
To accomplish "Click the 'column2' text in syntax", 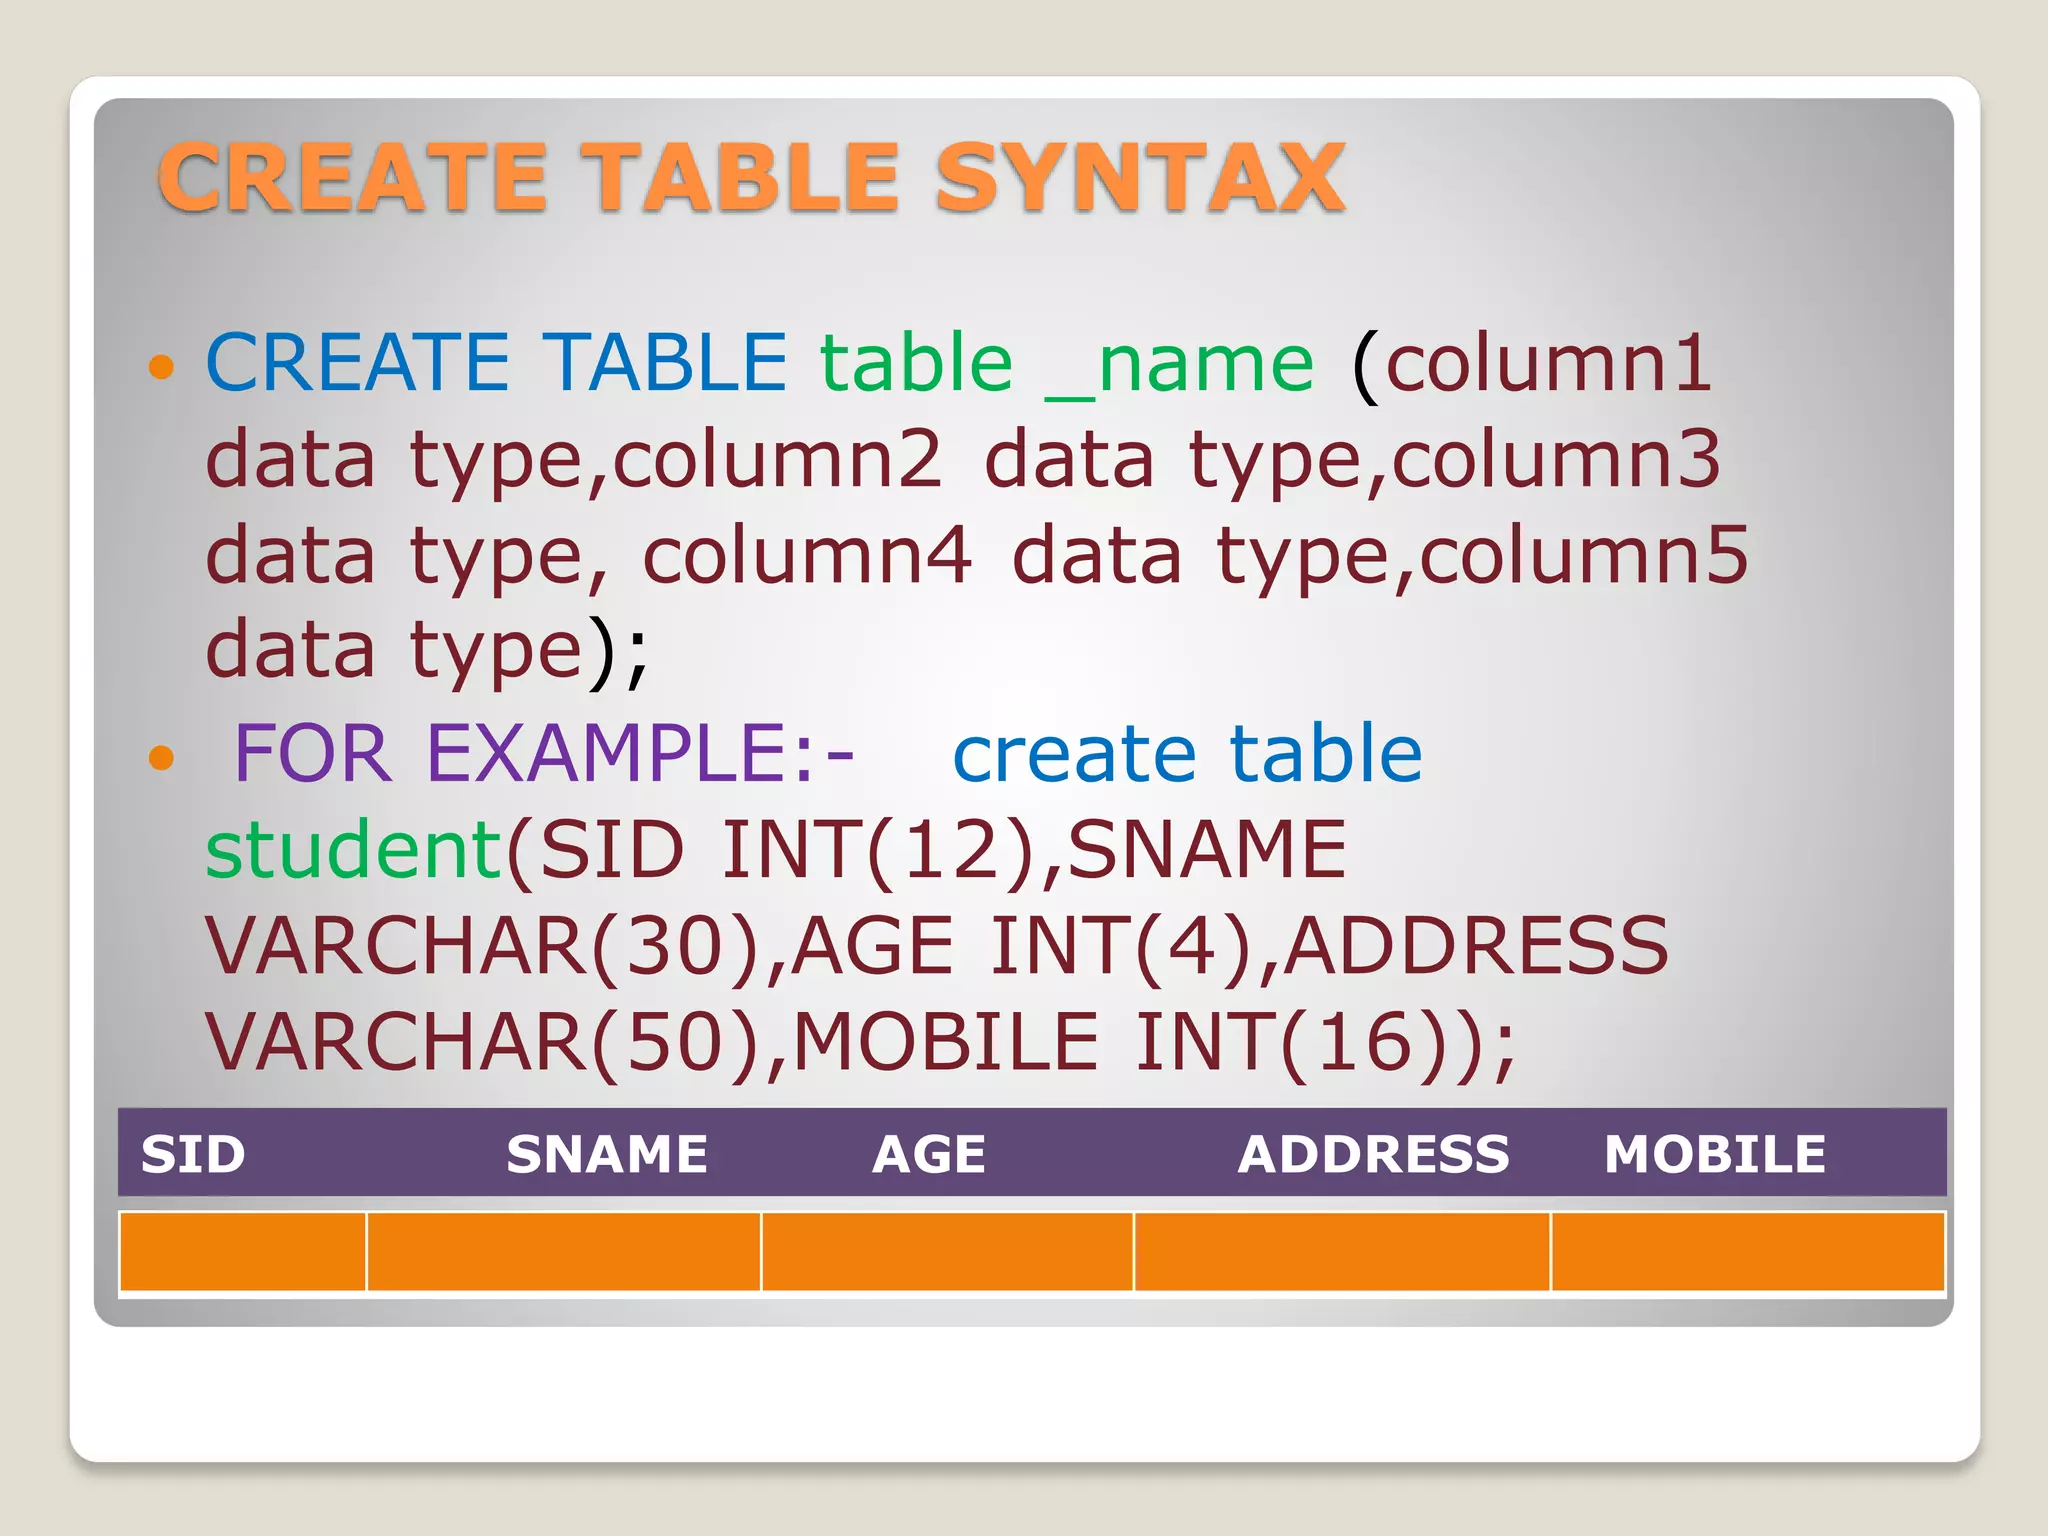I will point(777,459).
